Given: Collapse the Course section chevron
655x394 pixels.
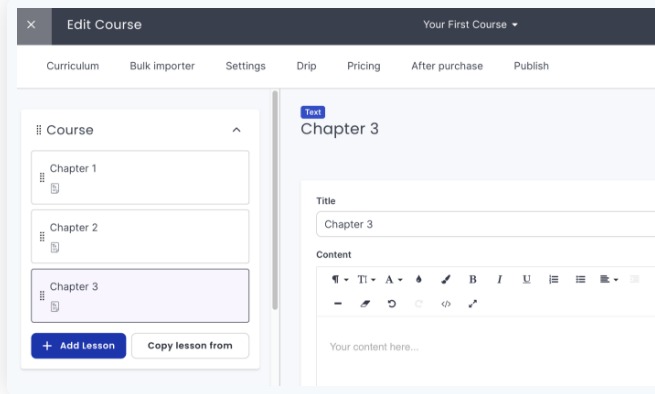Looking at the screenshot, I should click(236, 130).
